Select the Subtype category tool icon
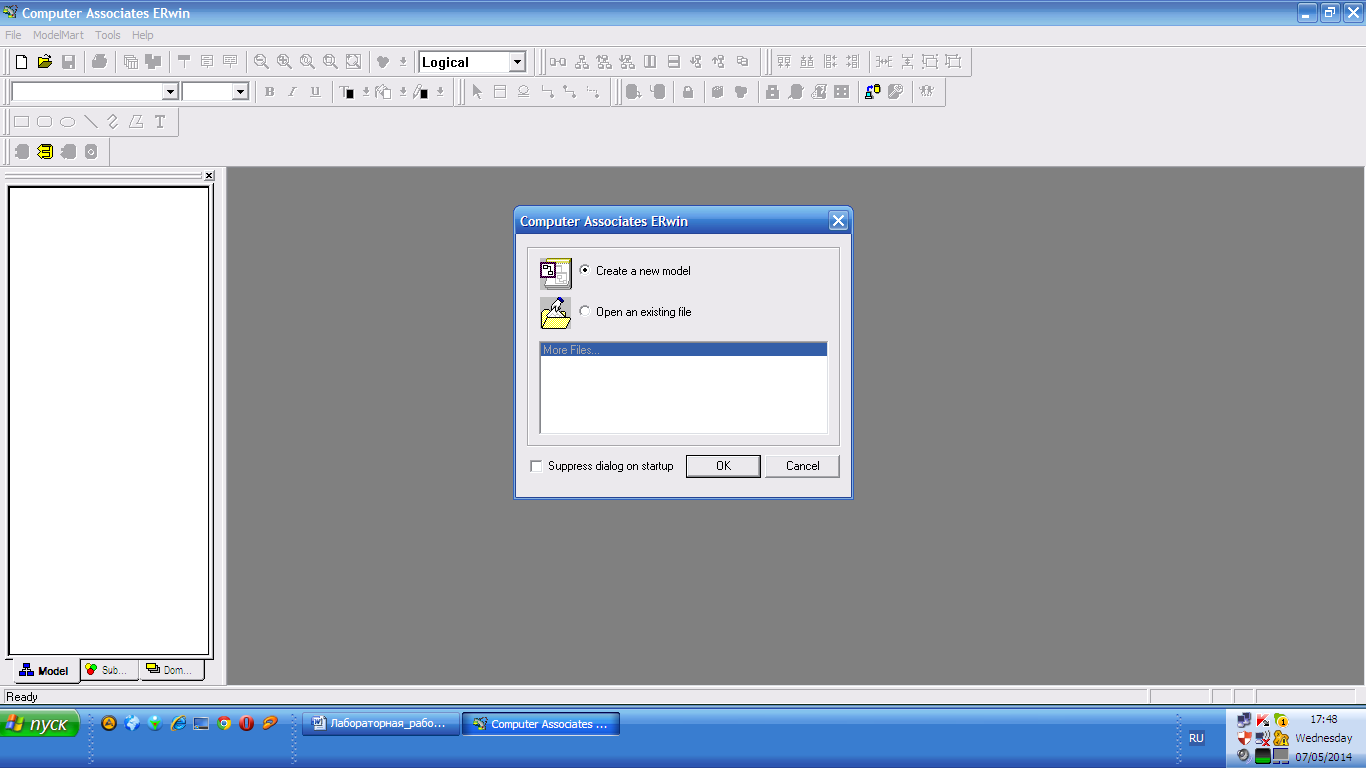 pos(523,92)
